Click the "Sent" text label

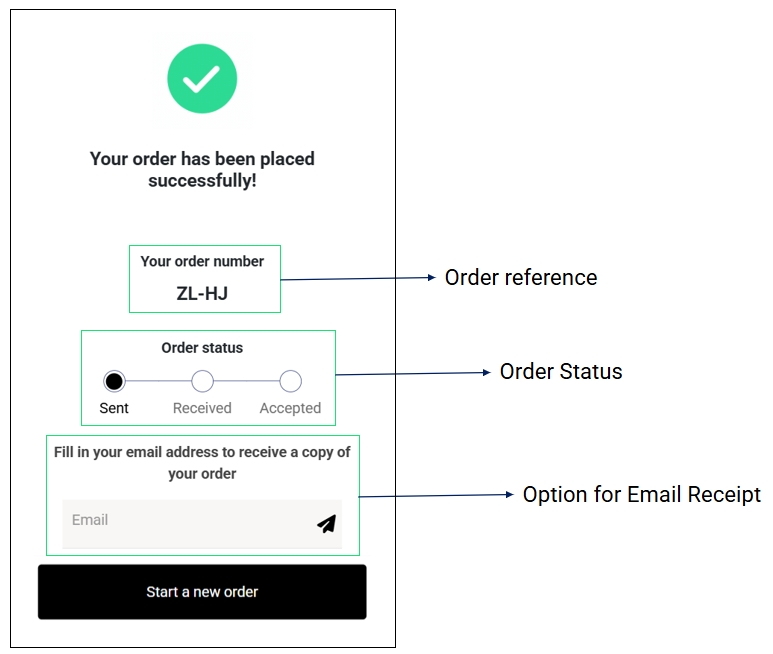pos(114,408)
